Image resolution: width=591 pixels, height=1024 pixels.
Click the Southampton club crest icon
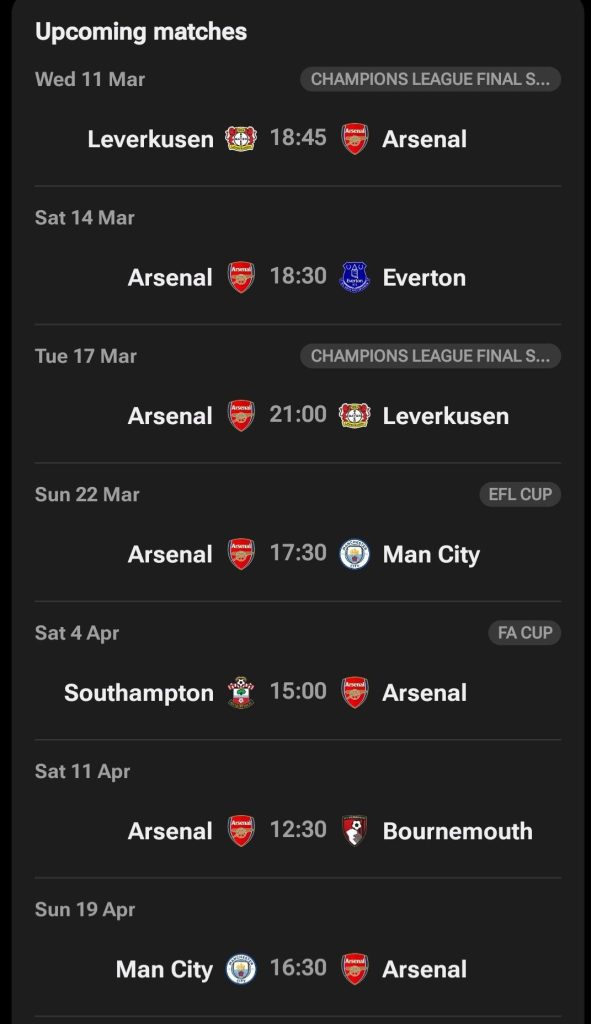coord(242,692)
